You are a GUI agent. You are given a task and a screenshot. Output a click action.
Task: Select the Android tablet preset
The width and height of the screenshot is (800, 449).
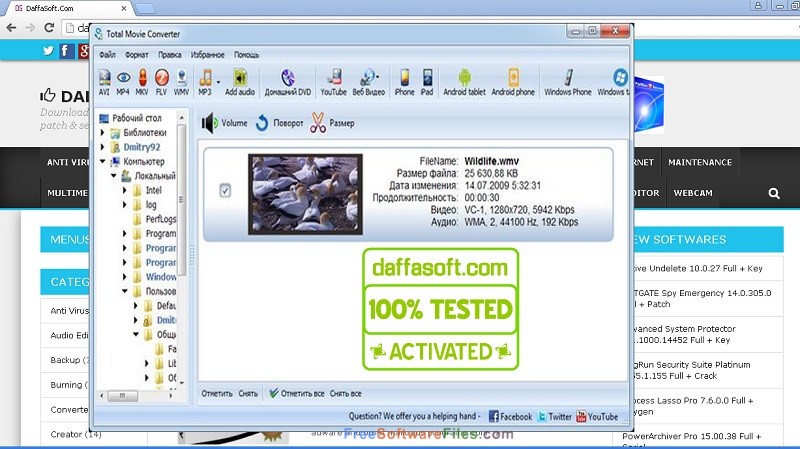pyautogui.click(x=464, y=82)
